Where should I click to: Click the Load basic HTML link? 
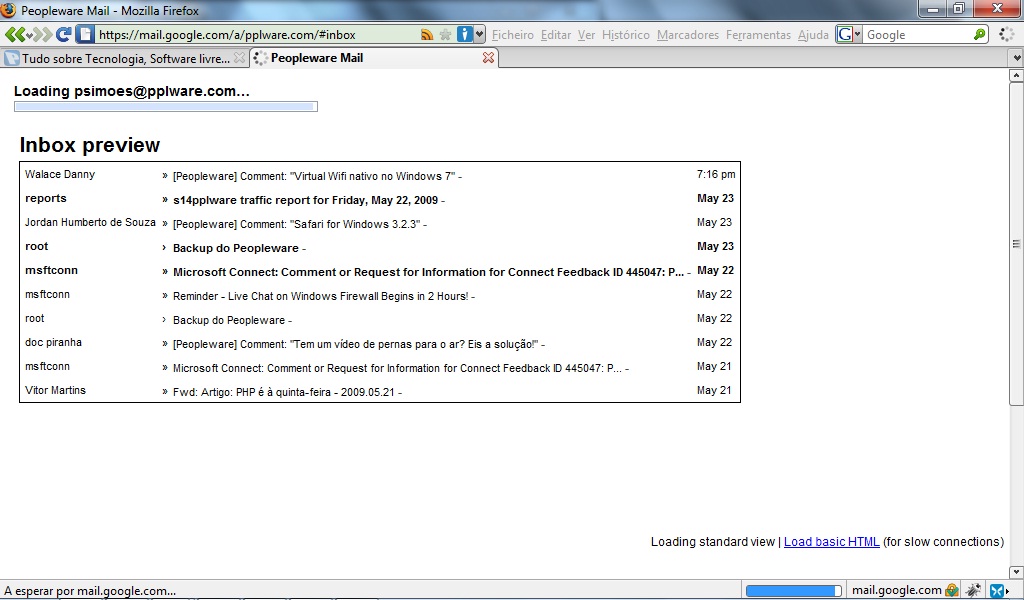point(831,542)
